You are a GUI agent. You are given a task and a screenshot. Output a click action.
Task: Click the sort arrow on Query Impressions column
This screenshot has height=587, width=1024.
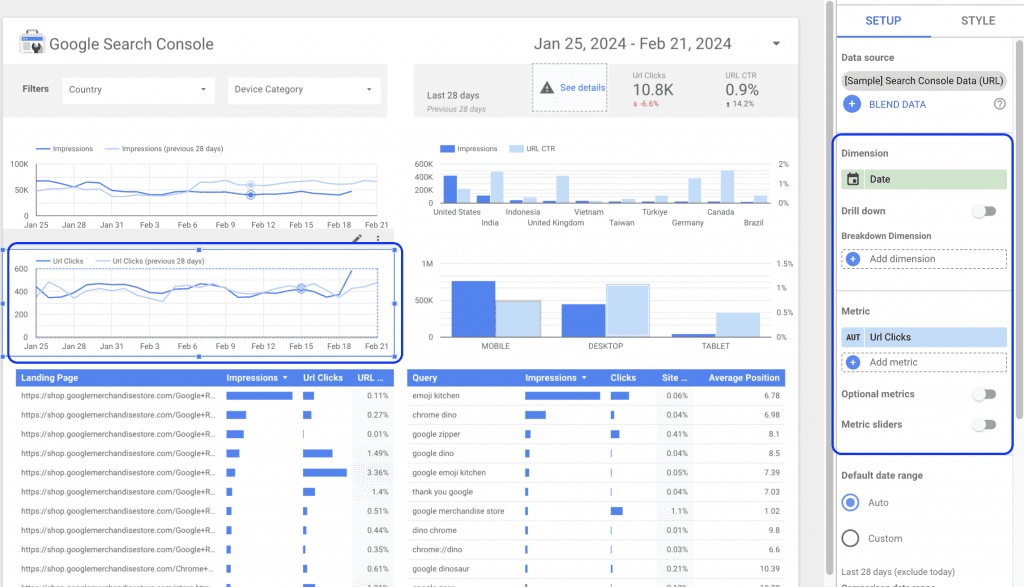pos(584,378)
